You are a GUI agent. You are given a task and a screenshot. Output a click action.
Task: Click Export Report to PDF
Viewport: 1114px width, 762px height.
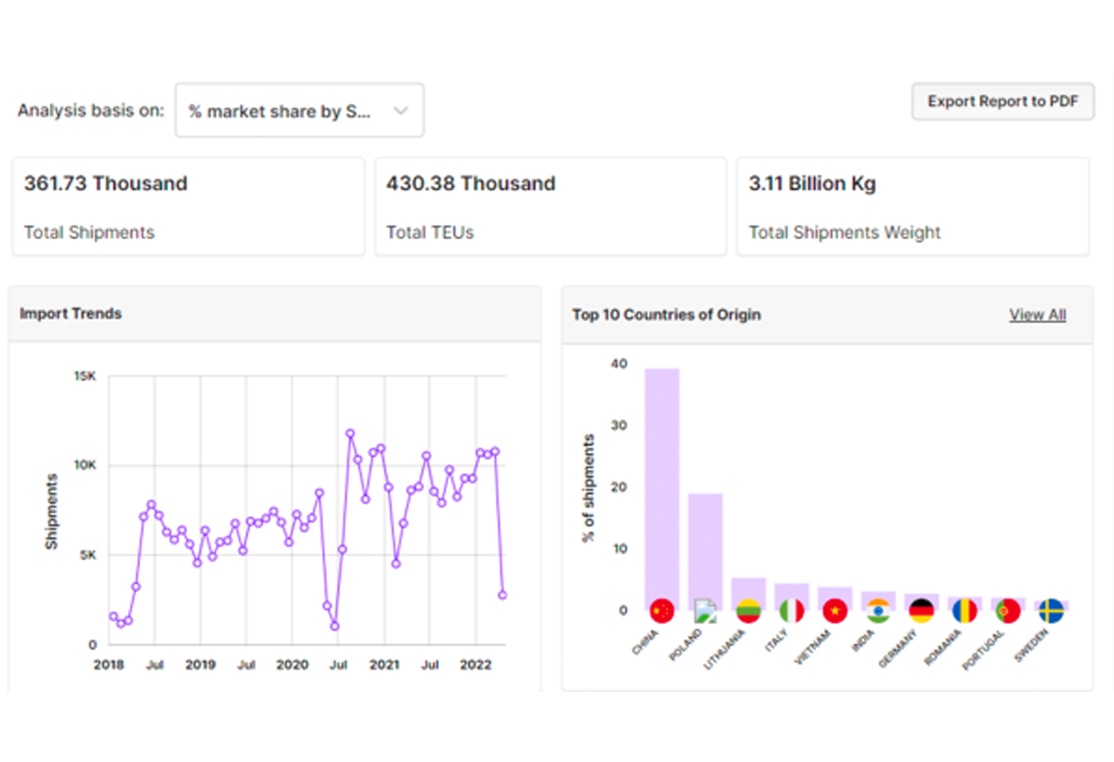click(x=1002, y=101)
